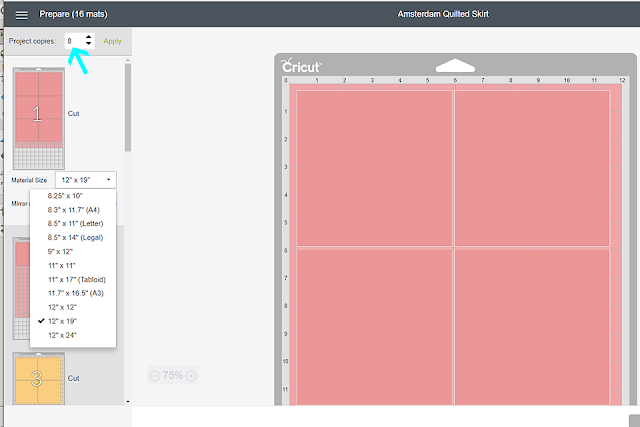Decrease project copies with down arrow

pyautogui.click(x=89, y=44)
